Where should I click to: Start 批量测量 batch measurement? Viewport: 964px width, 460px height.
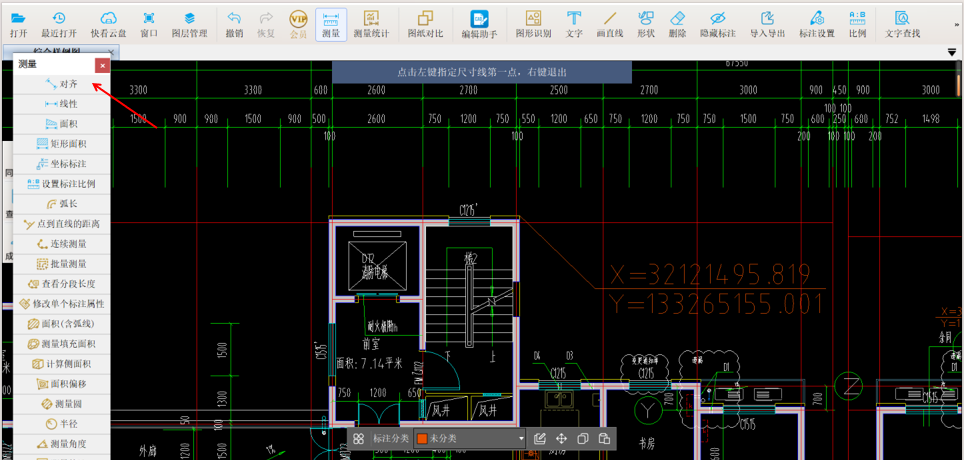click(x=61, y=264)
